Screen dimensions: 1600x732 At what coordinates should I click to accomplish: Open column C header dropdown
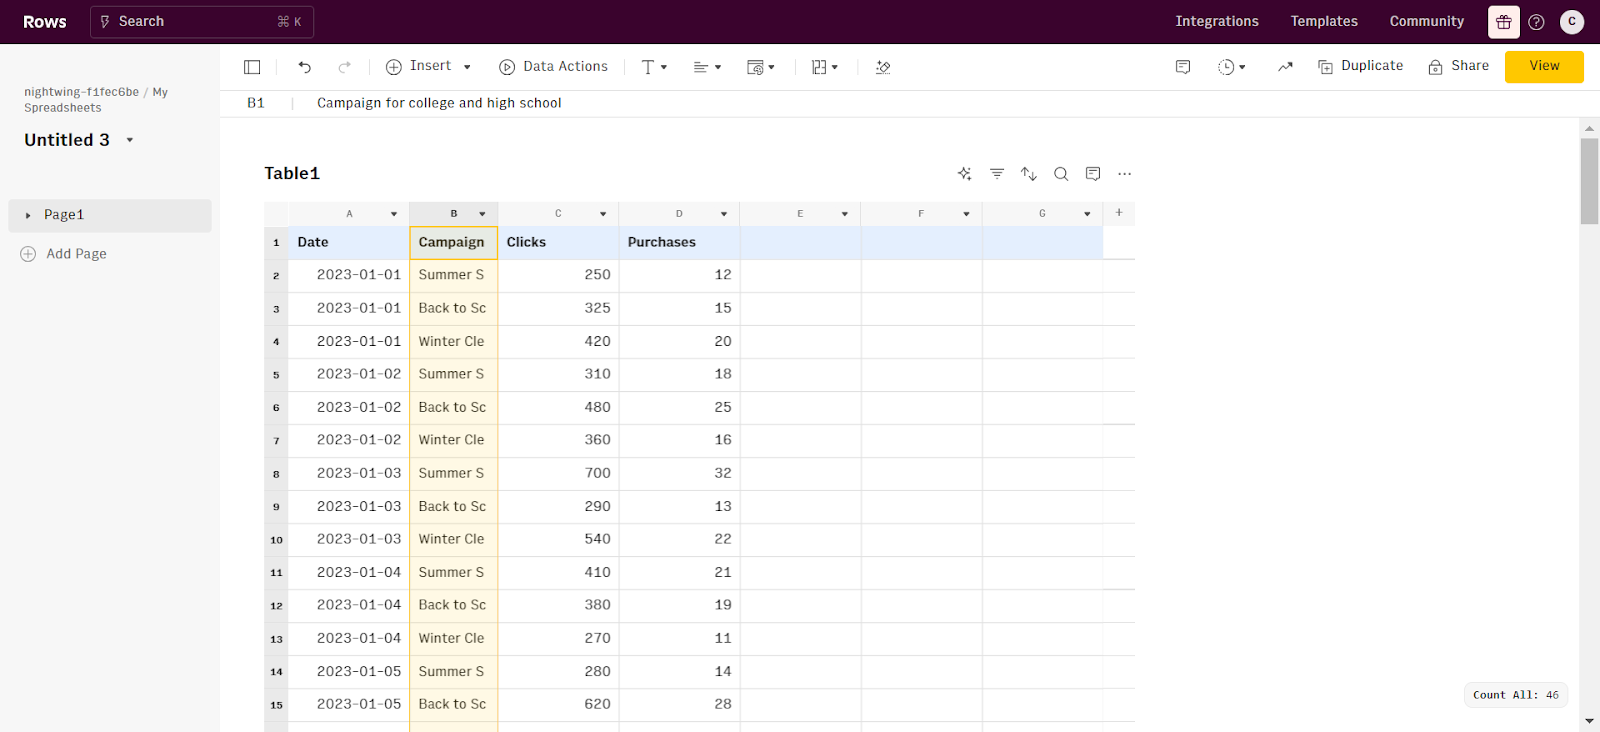pos(603,214)
